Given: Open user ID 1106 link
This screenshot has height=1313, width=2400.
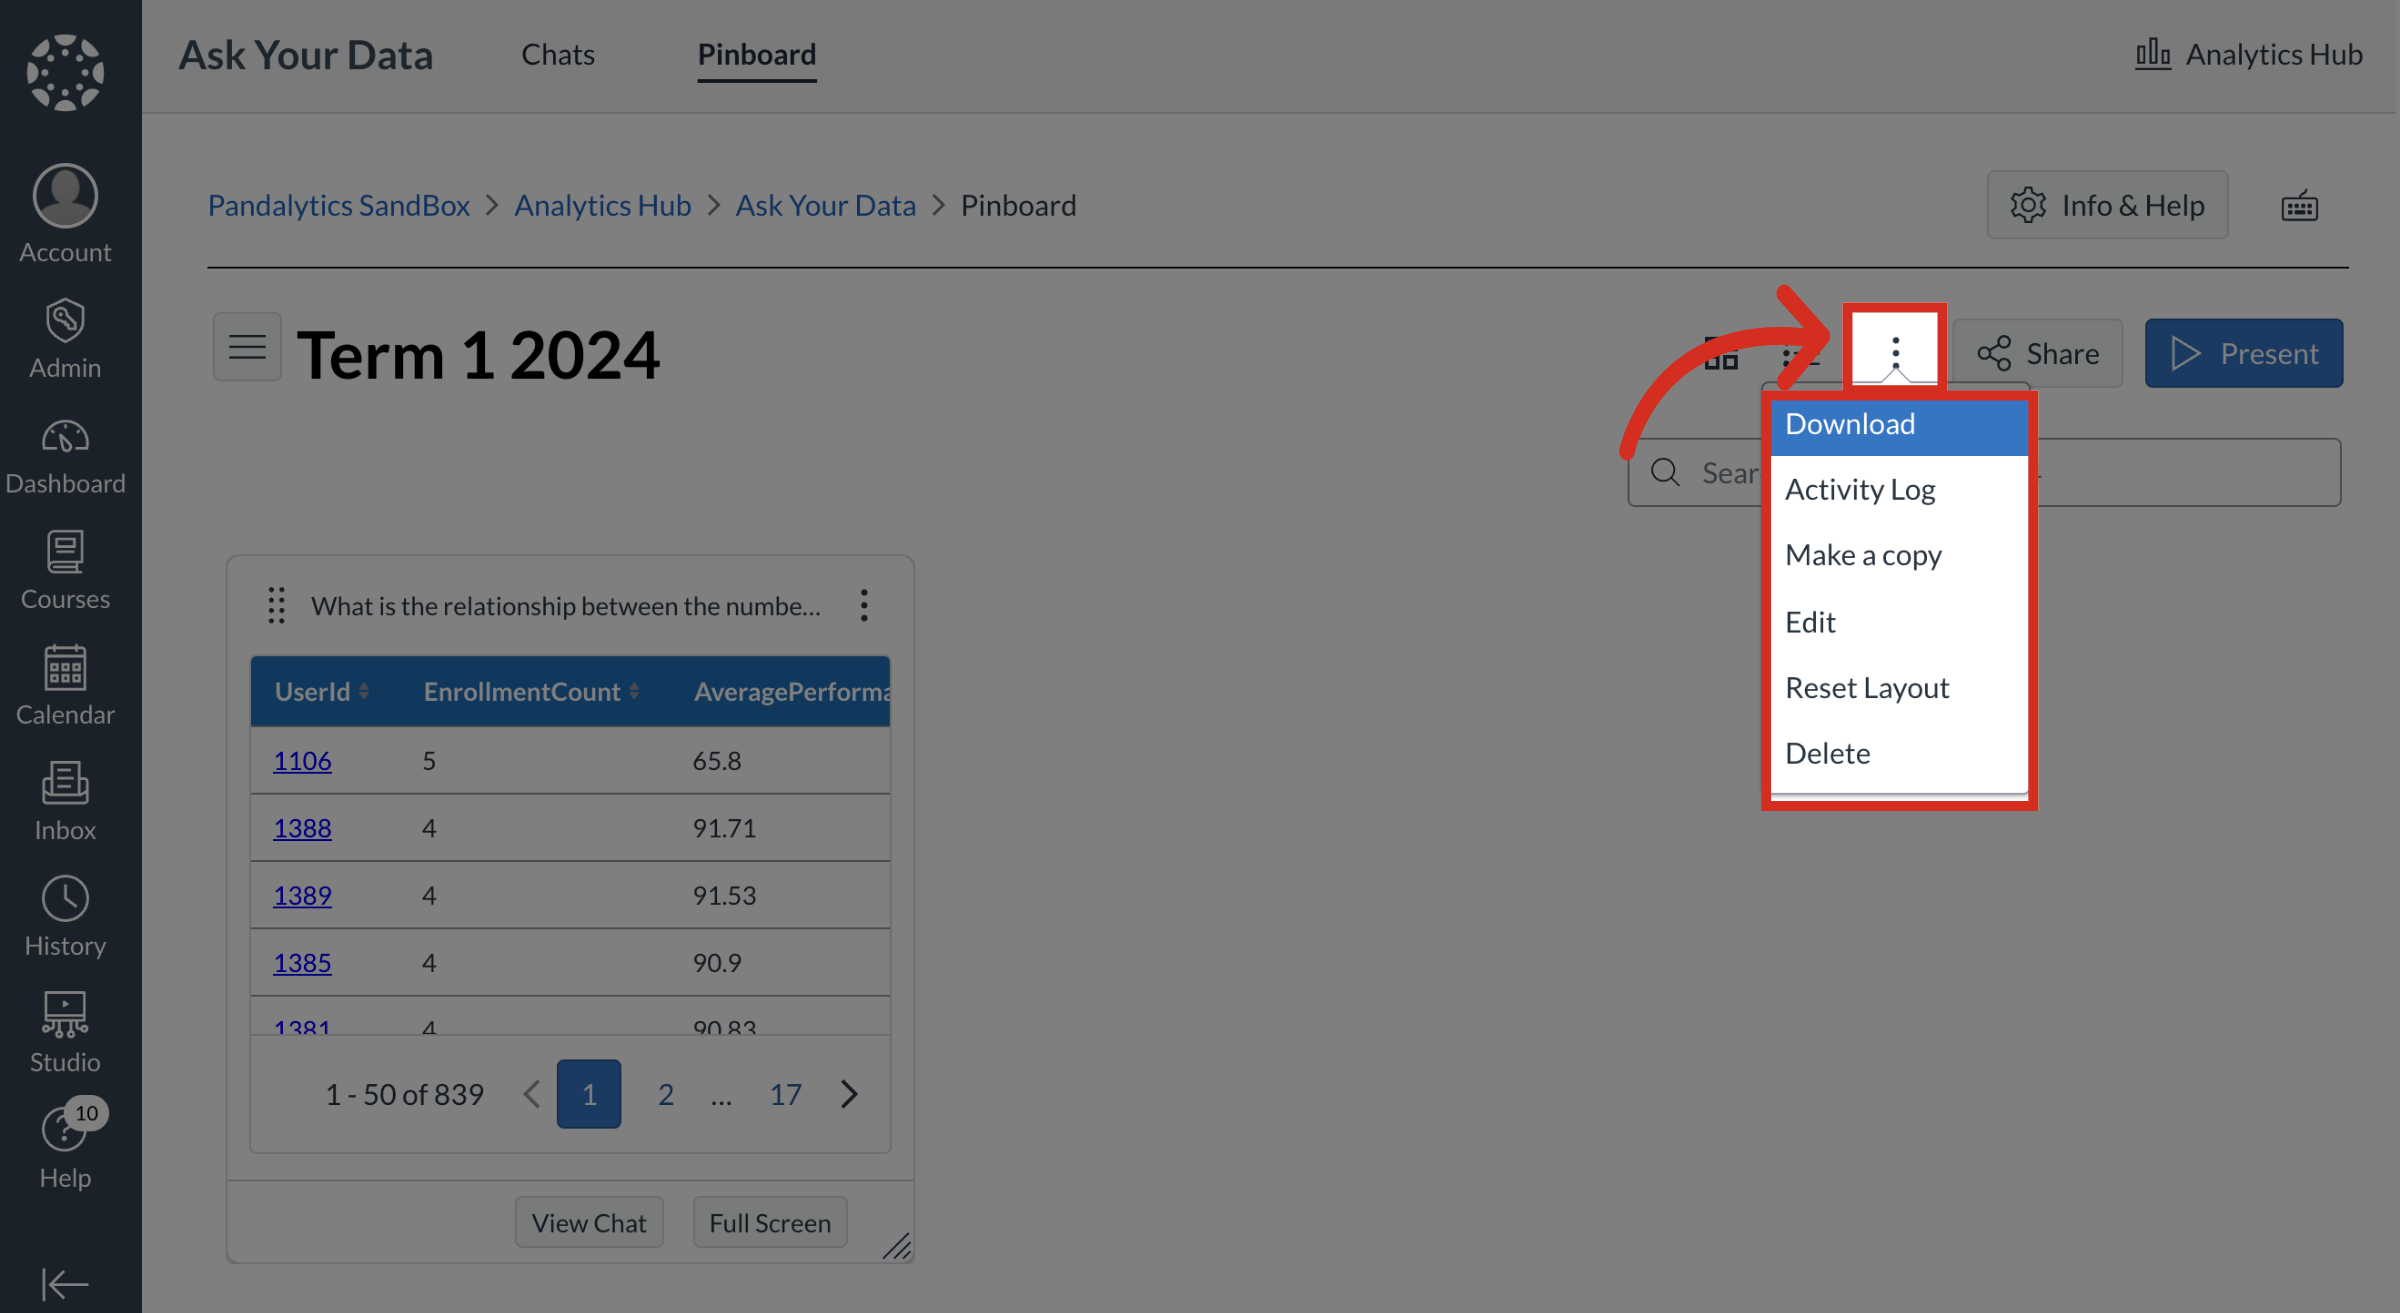Looking at the screenshot, I should 302,760.
